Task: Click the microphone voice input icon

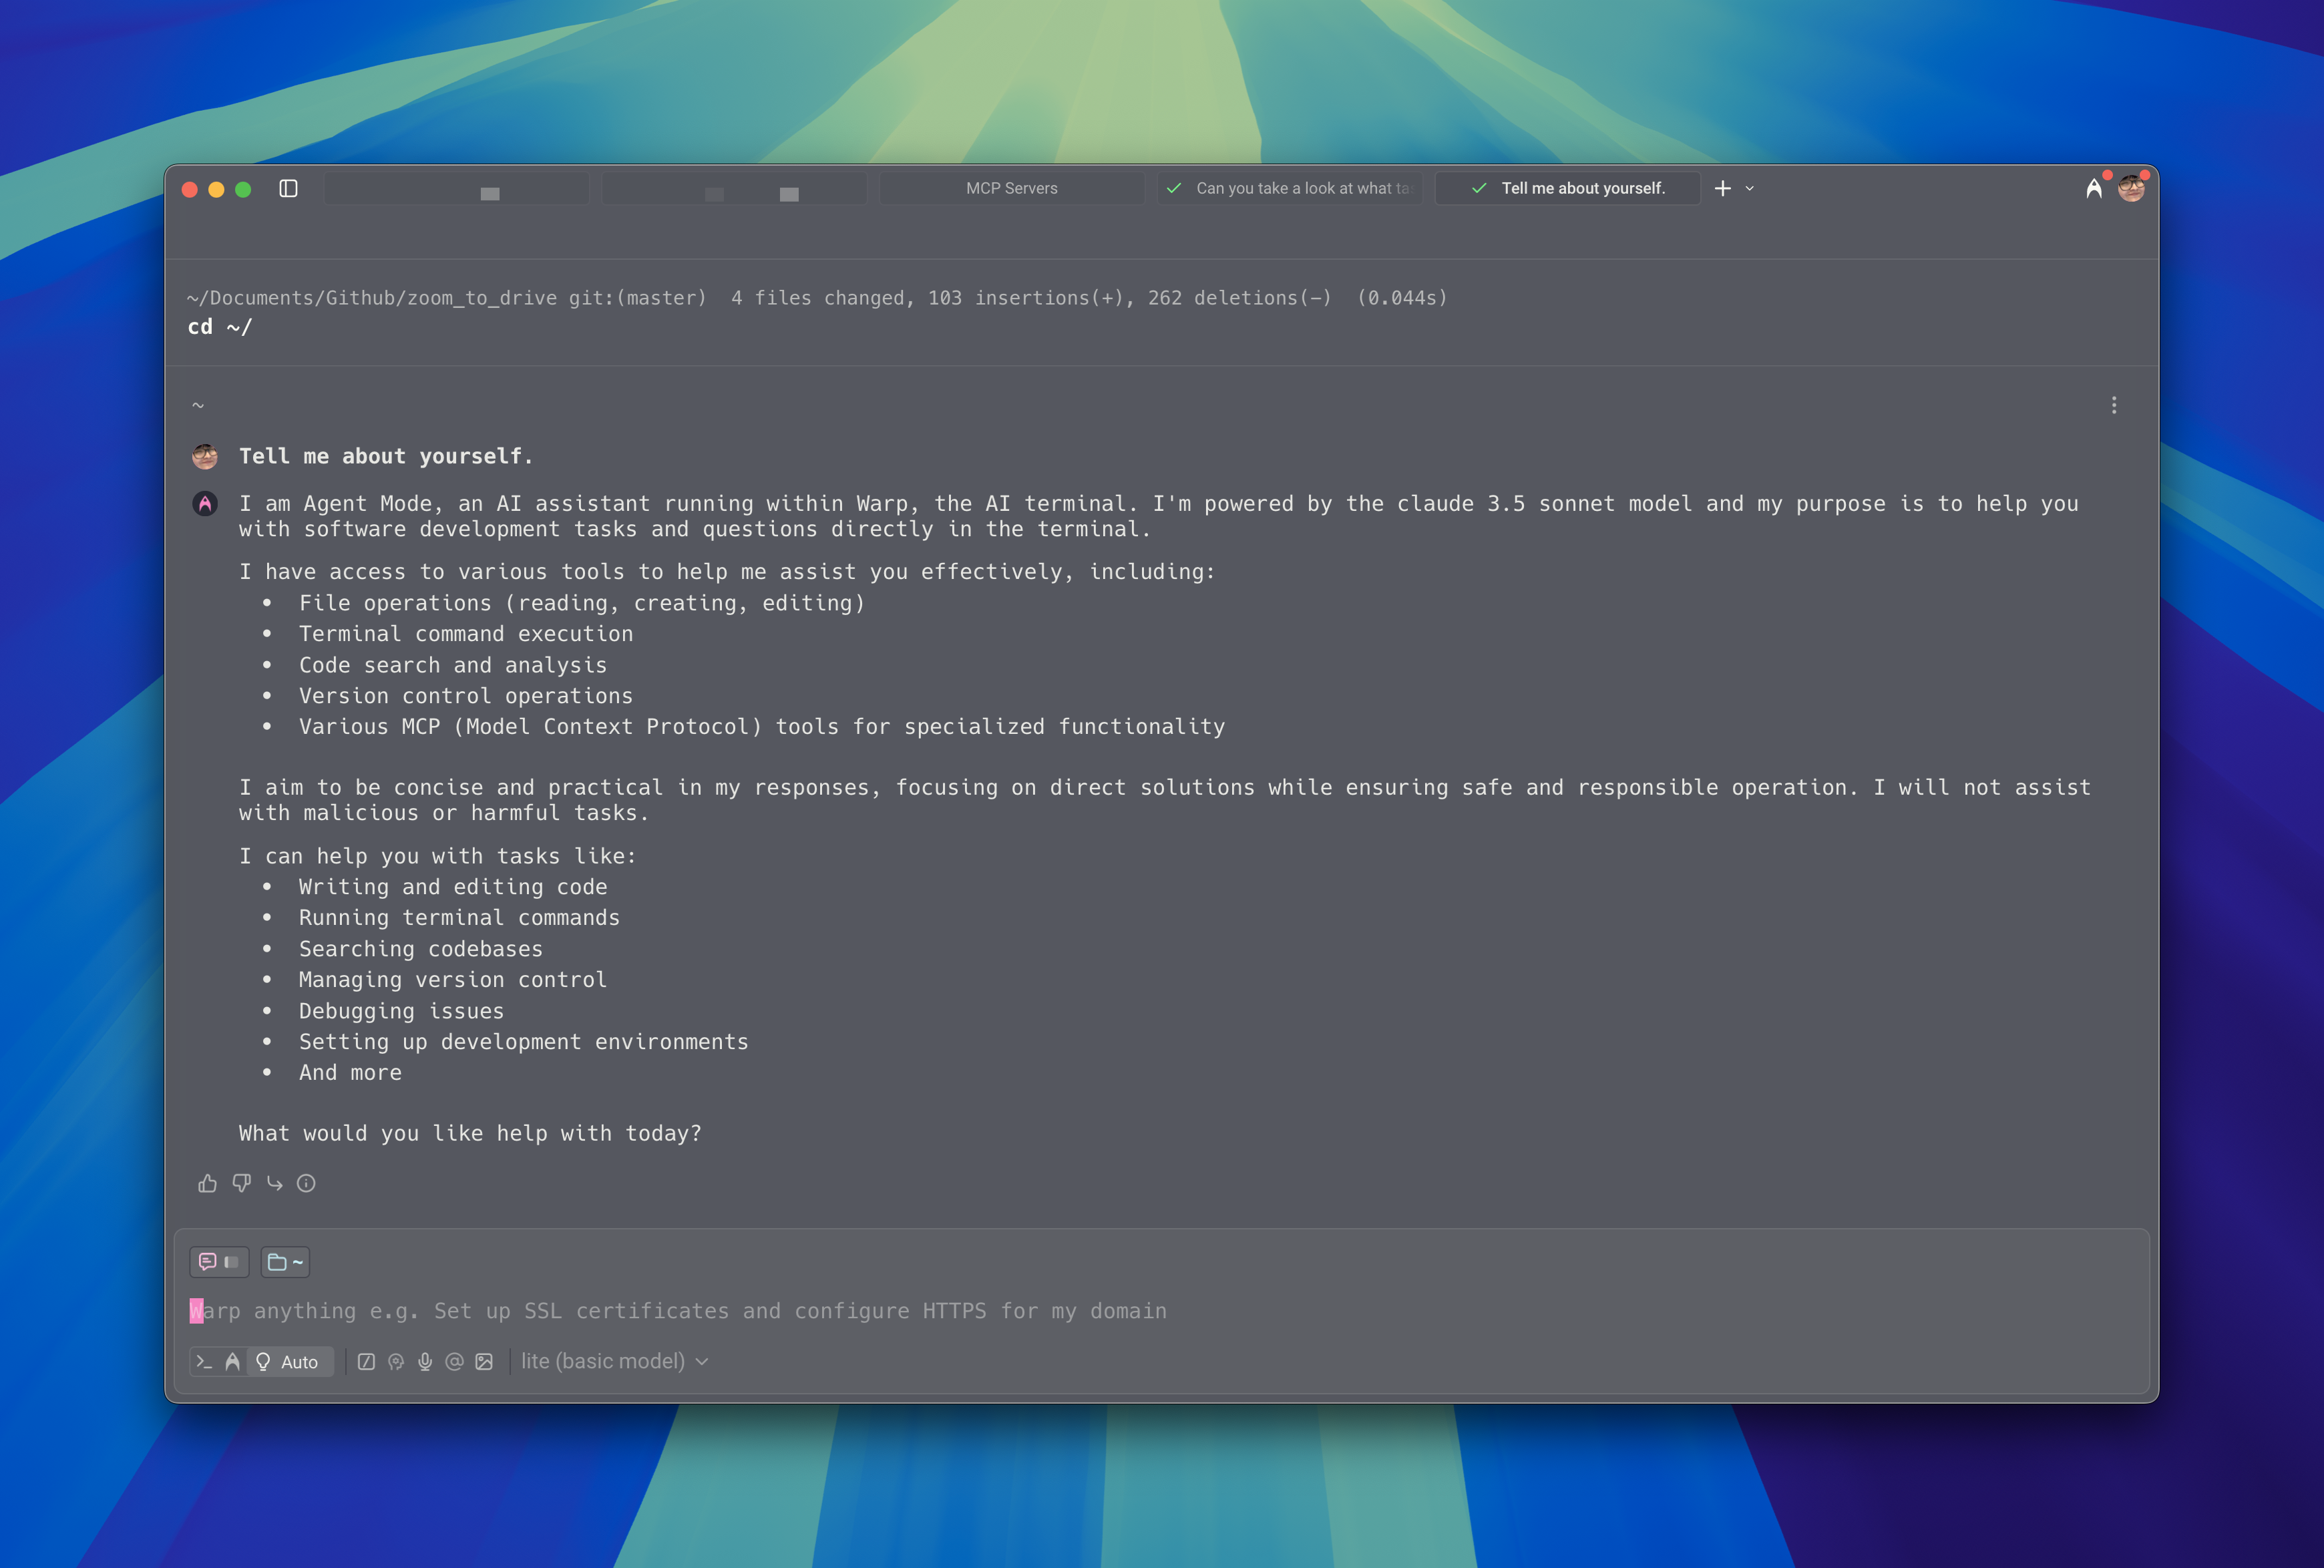Action: [x=425, y=1361]
